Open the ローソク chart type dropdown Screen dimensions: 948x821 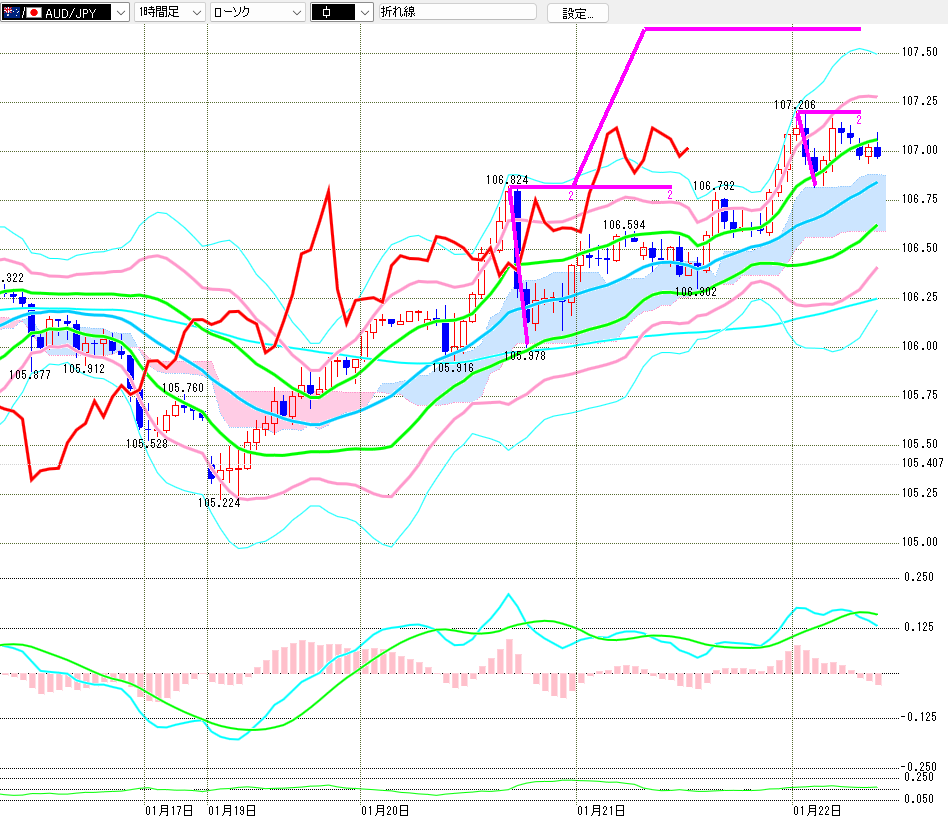295,13
